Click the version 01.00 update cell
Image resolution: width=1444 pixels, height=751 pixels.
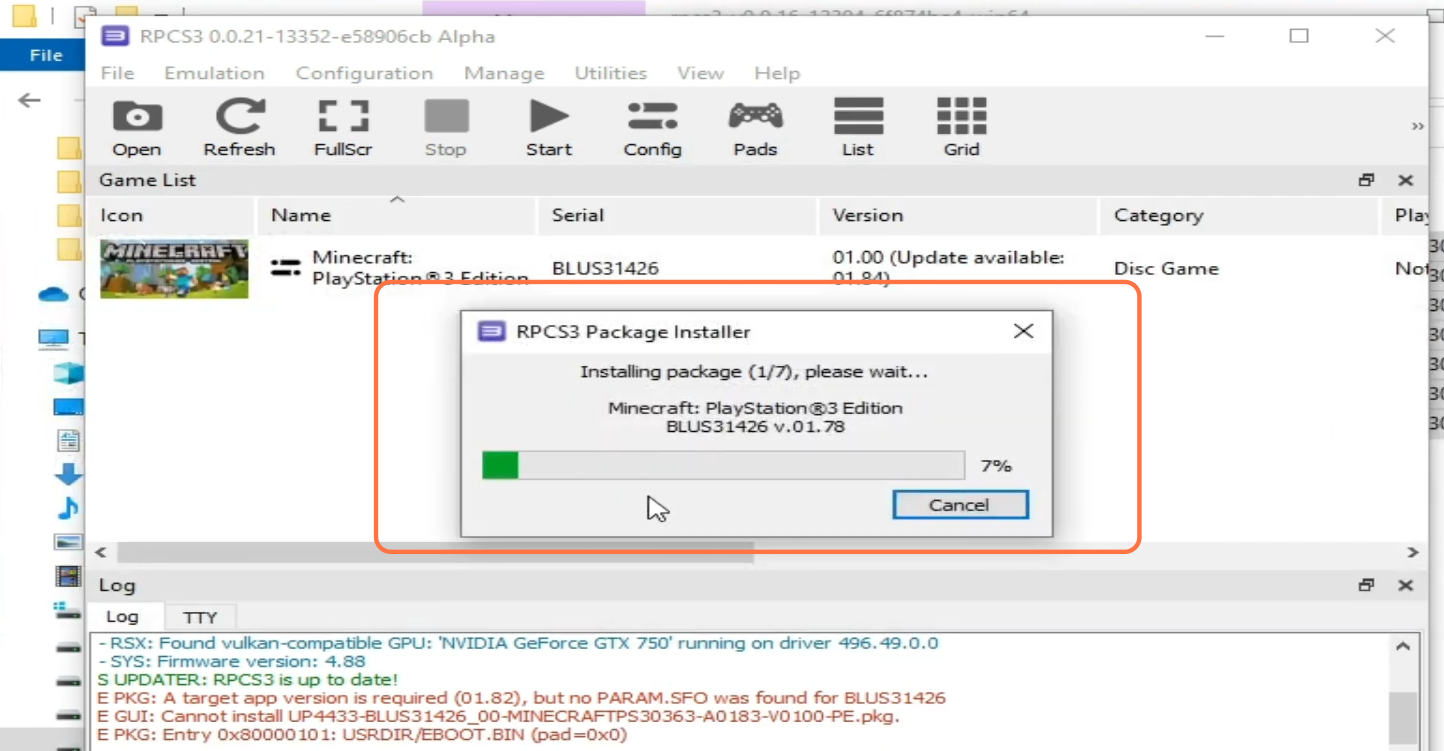(948, 268)
